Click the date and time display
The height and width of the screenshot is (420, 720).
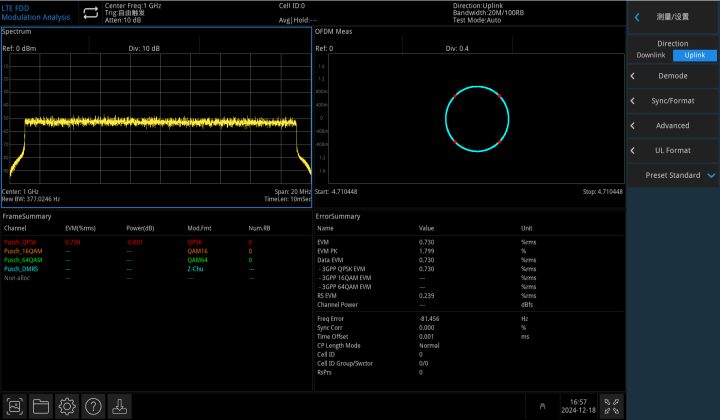[x=578, y=406]
